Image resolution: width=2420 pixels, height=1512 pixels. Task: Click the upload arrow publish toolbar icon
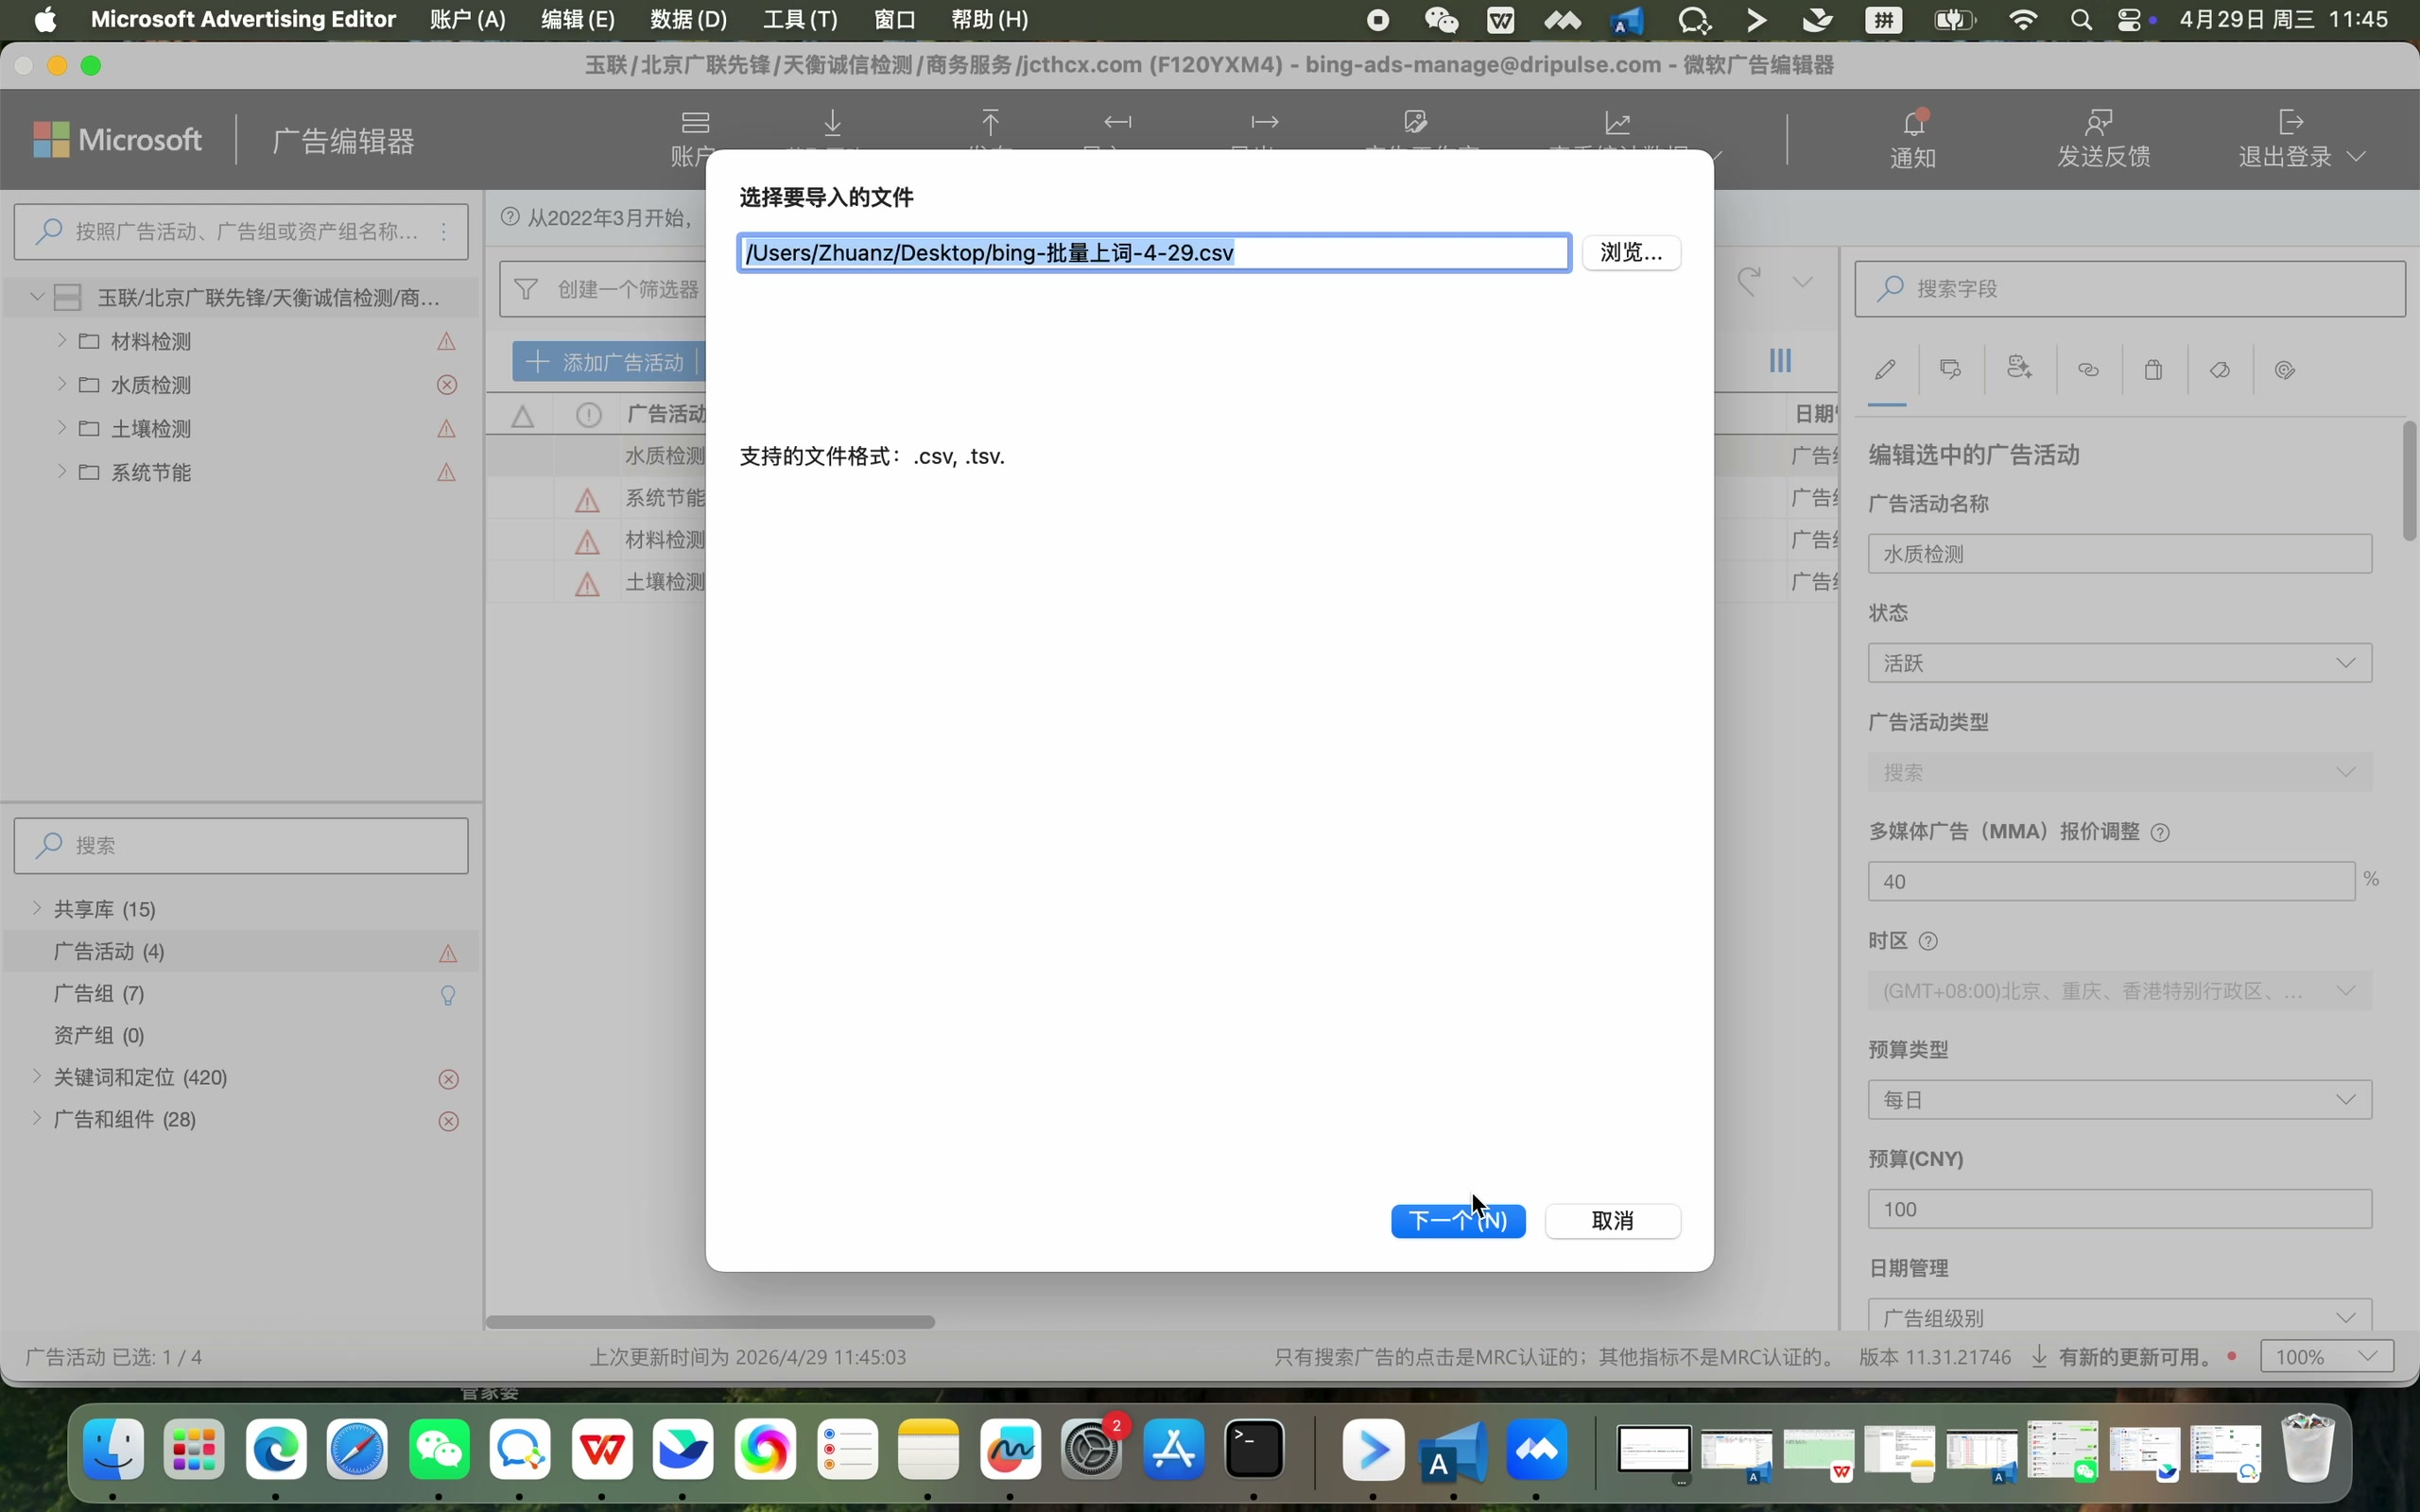pos(990,123)
